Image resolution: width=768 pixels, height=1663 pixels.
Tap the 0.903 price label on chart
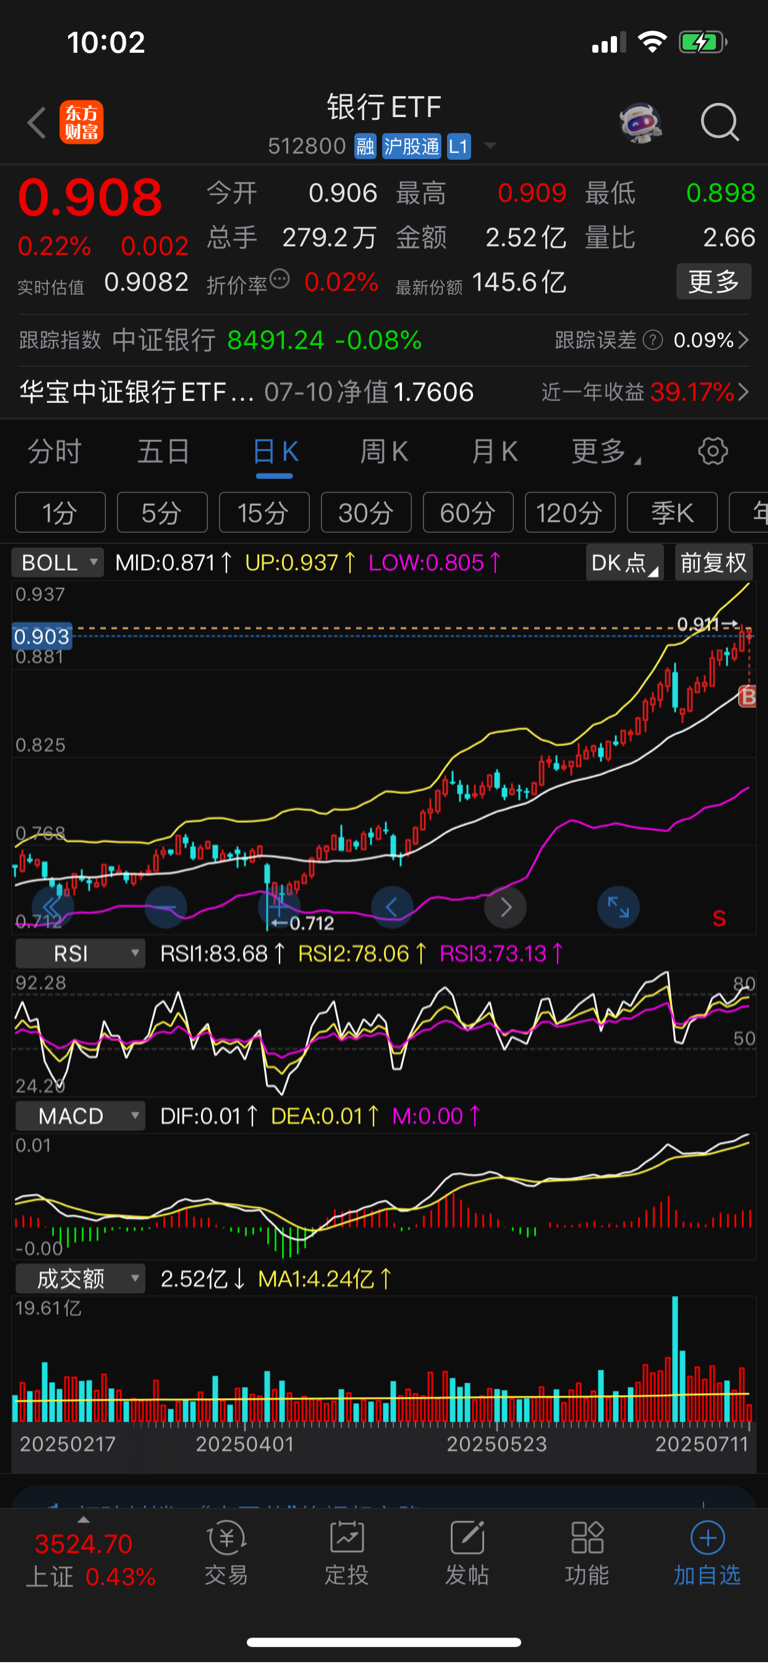point(42,636)
